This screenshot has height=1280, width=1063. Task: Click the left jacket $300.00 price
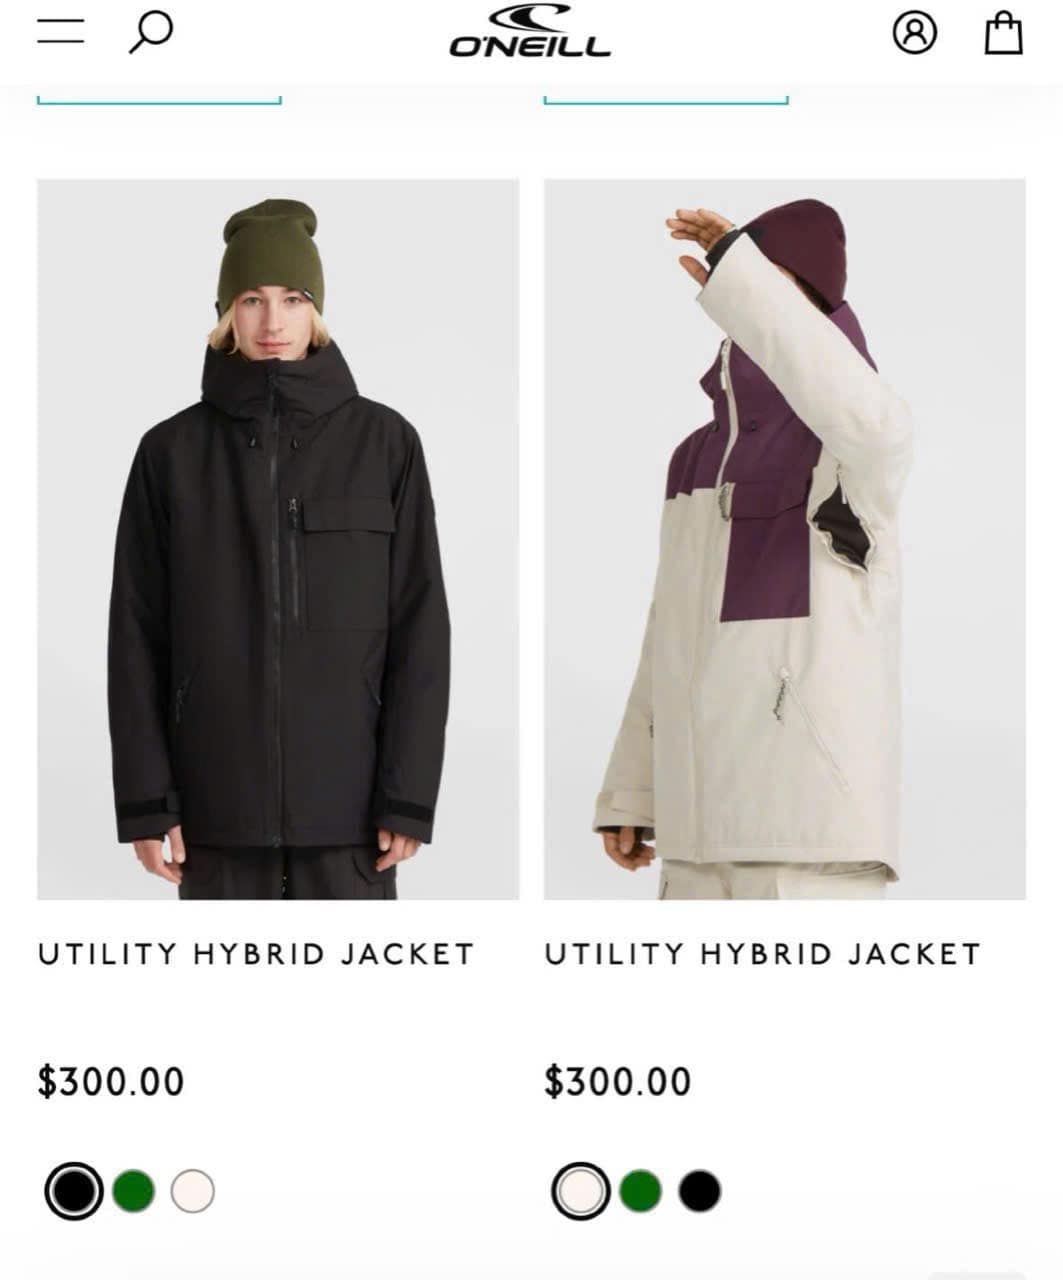[111, 1082]
